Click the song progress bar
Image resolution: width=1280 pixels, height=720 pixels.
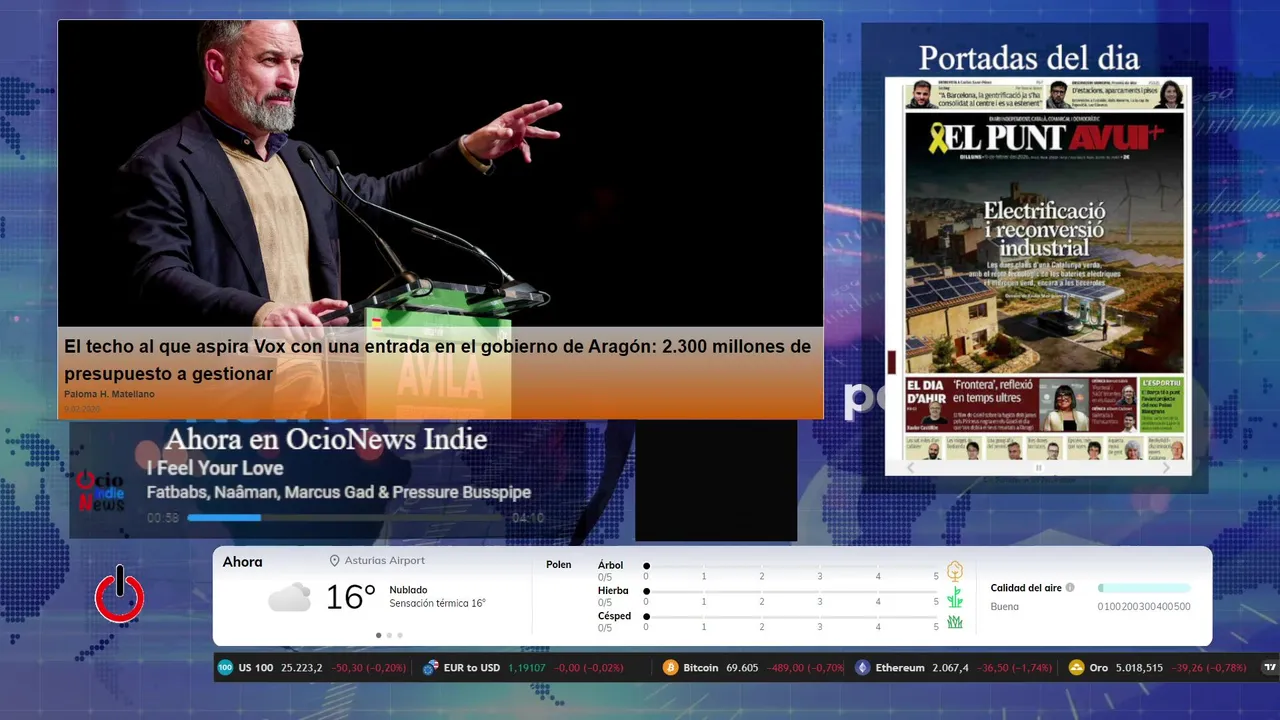tap(346, 518)
